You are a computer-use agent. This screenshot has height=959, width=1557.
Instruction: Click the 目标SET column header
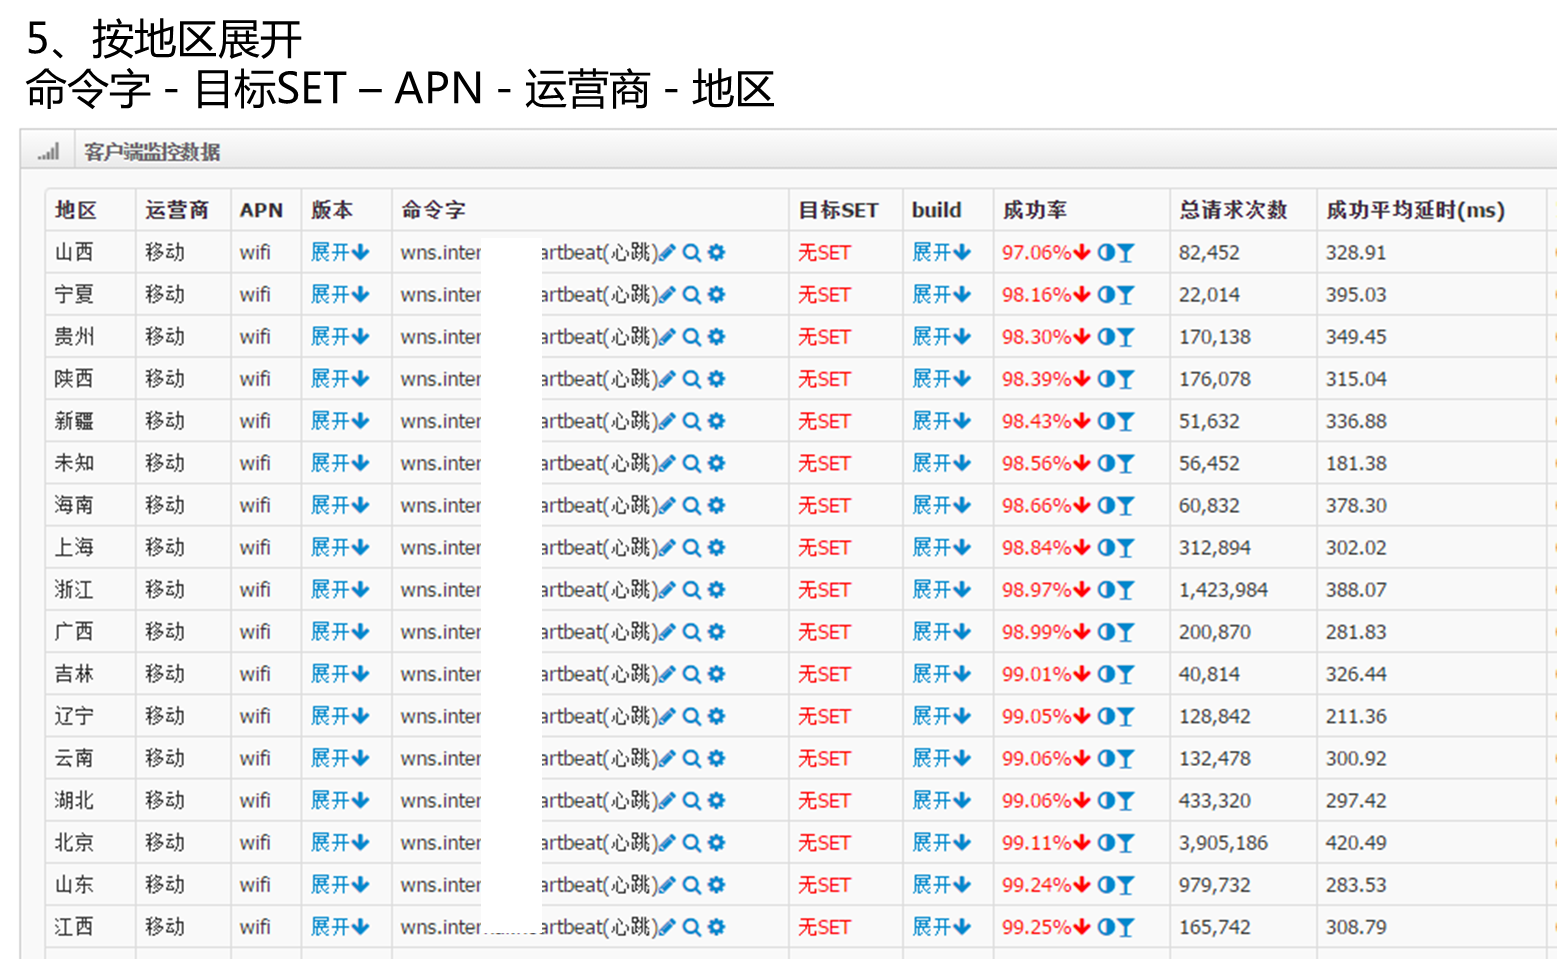tap(838, 210)
